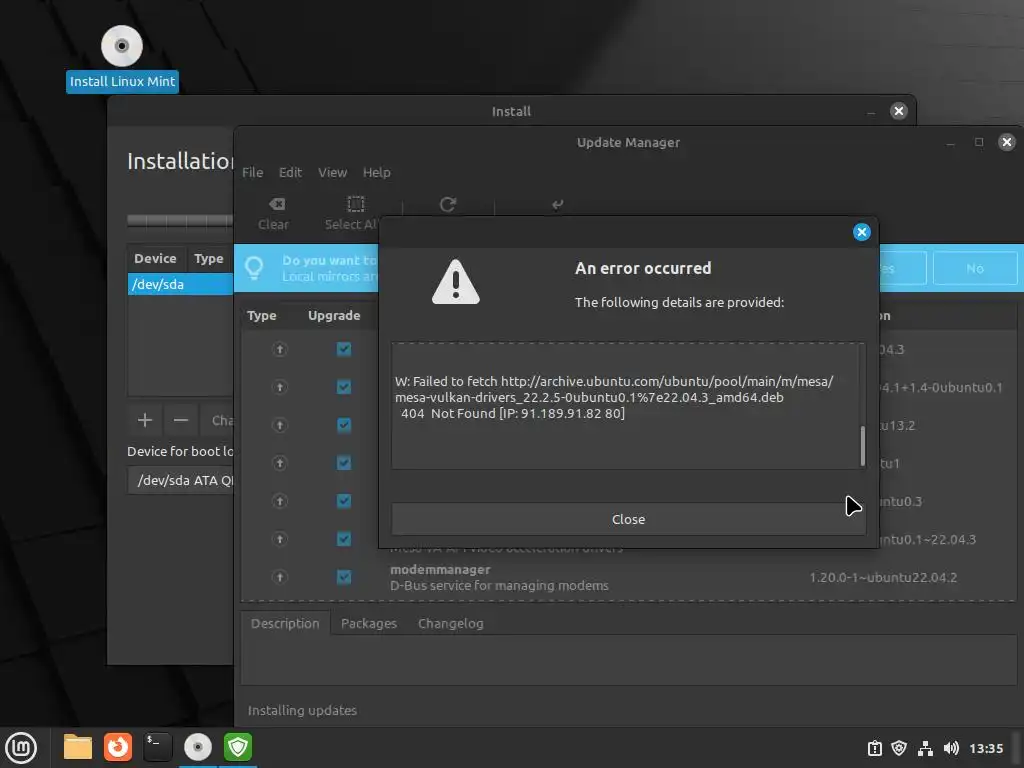
Task: Uncheck the sixth update's upgrade checkbox
Action: click(x=344, y=539)
